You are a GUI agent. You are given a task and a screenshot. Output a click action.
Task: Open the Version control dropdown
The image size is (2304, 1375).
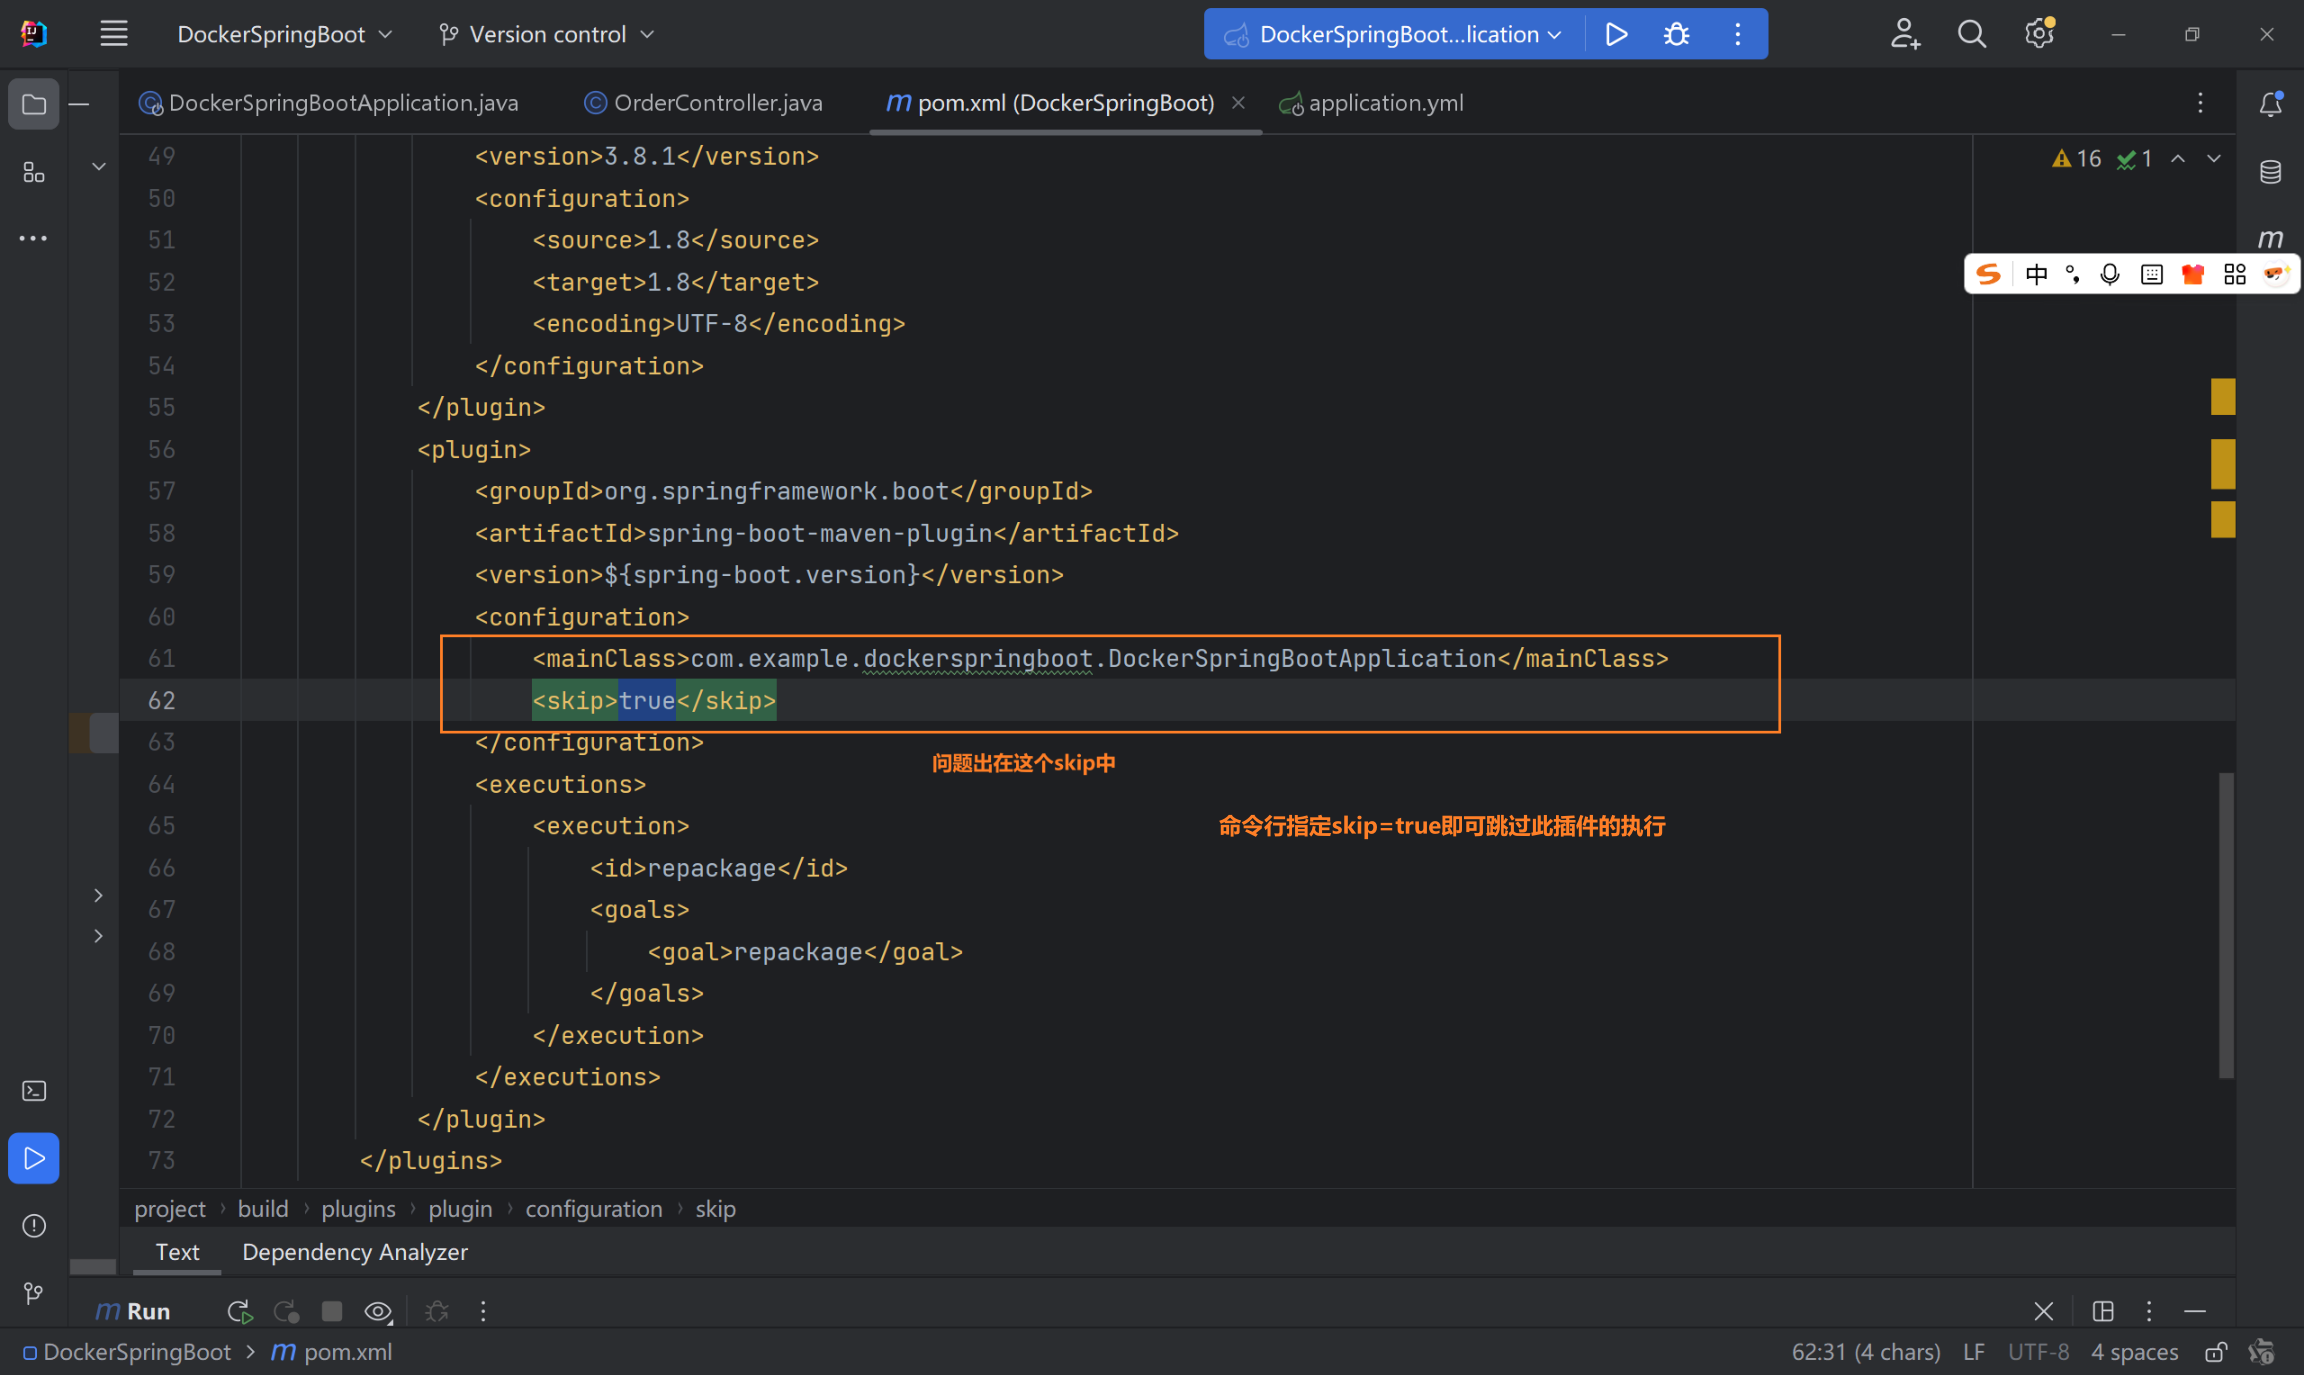[x=548, y=34]
